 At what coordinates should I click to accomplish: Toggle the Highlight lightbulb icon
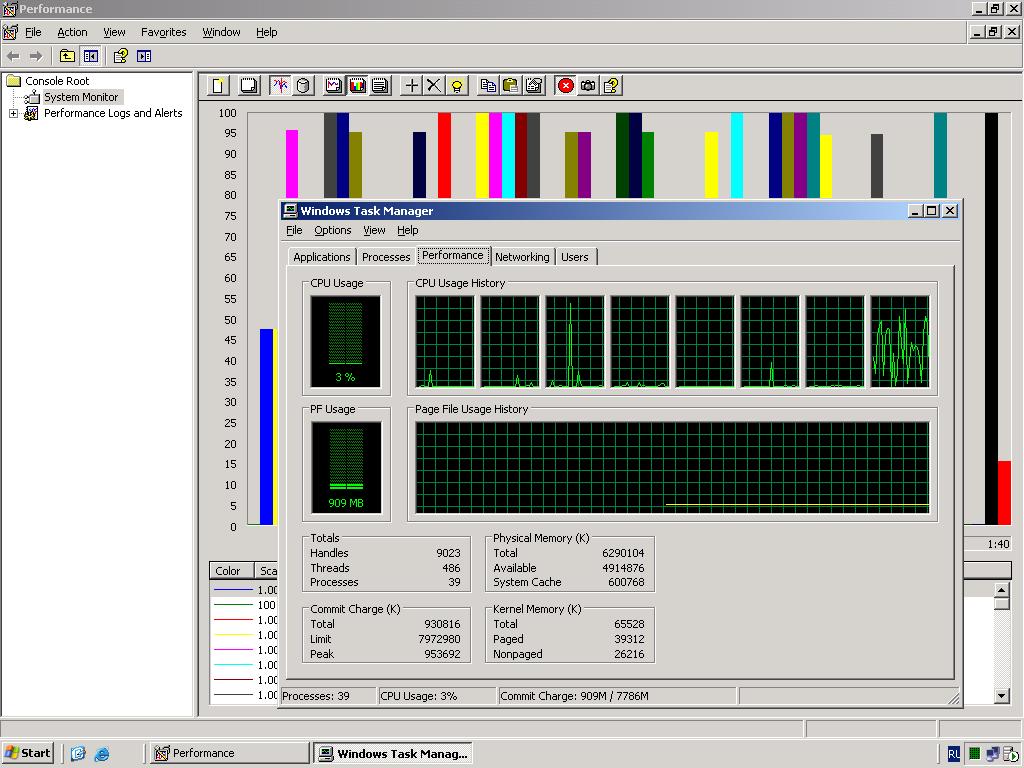[x=457, y=86]
